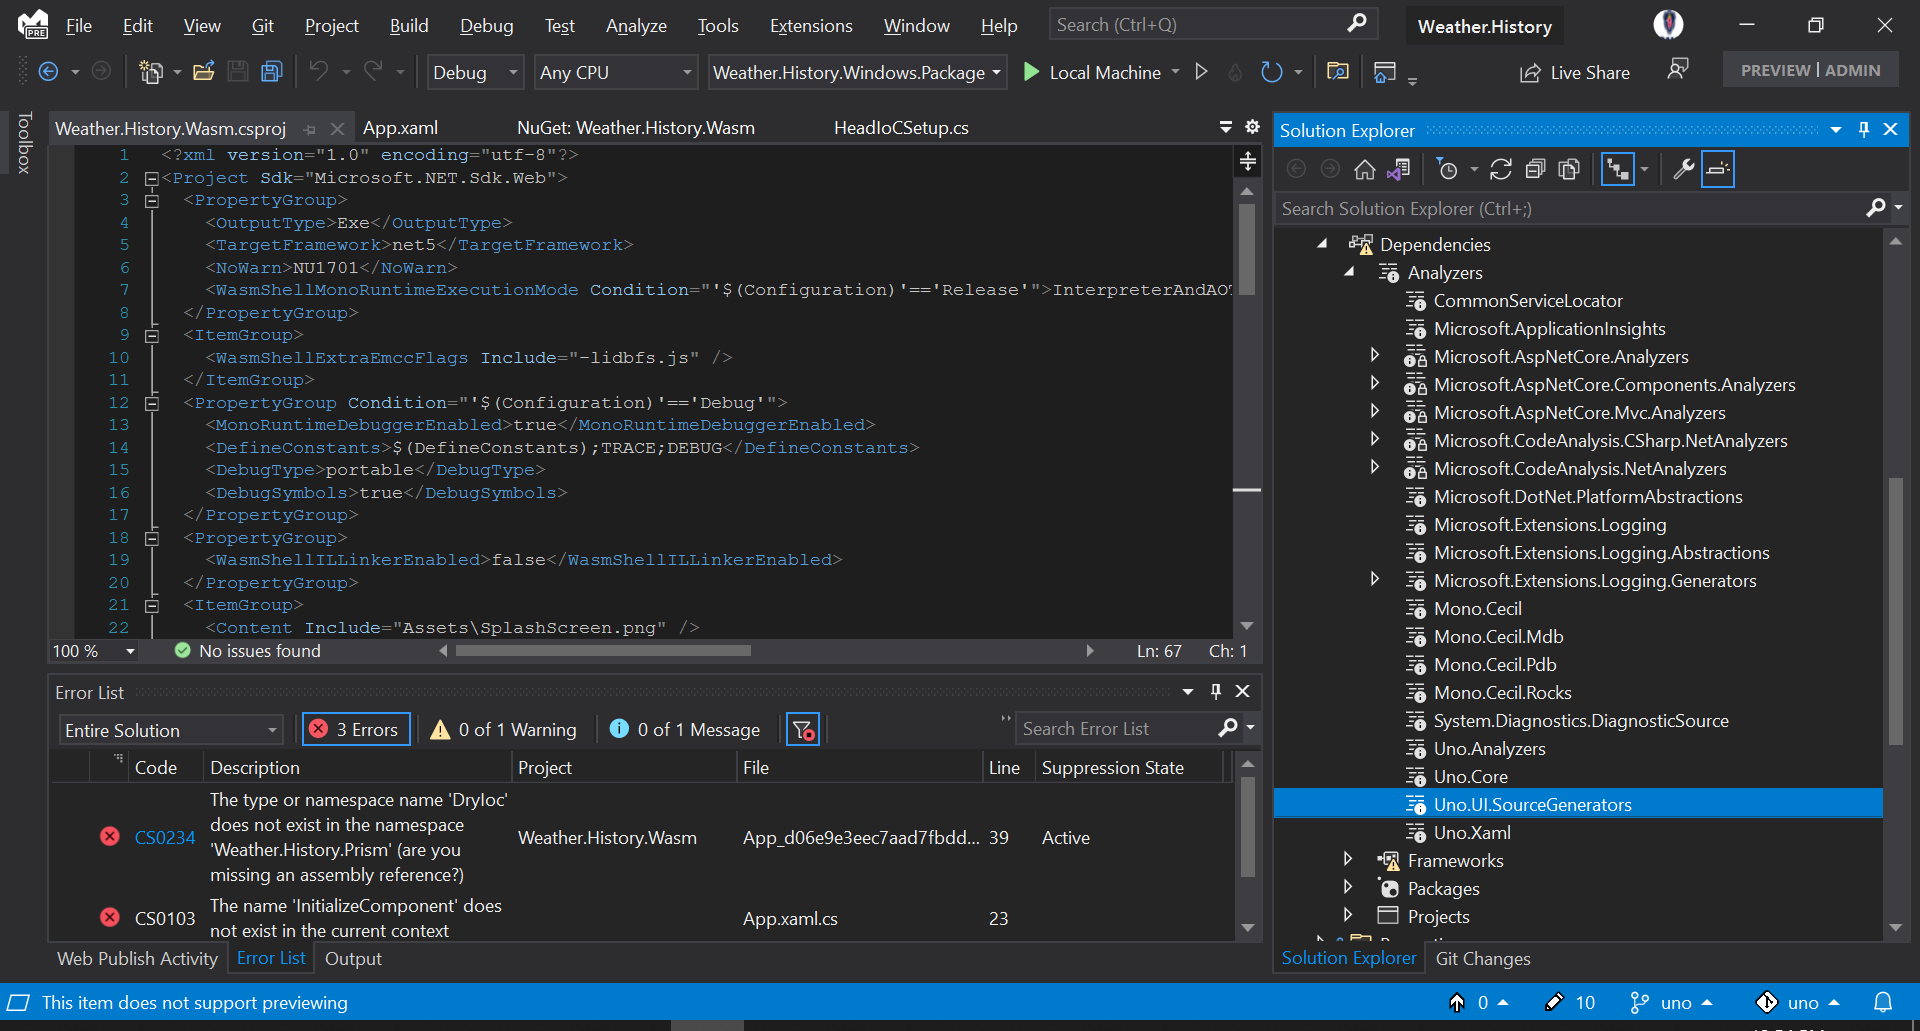Image resolution: width=1920 pixels, height=1031 pixels.
Task: Open Solution Explorer Properties with the wrench icon
Action: click(x=1683, y=169)
